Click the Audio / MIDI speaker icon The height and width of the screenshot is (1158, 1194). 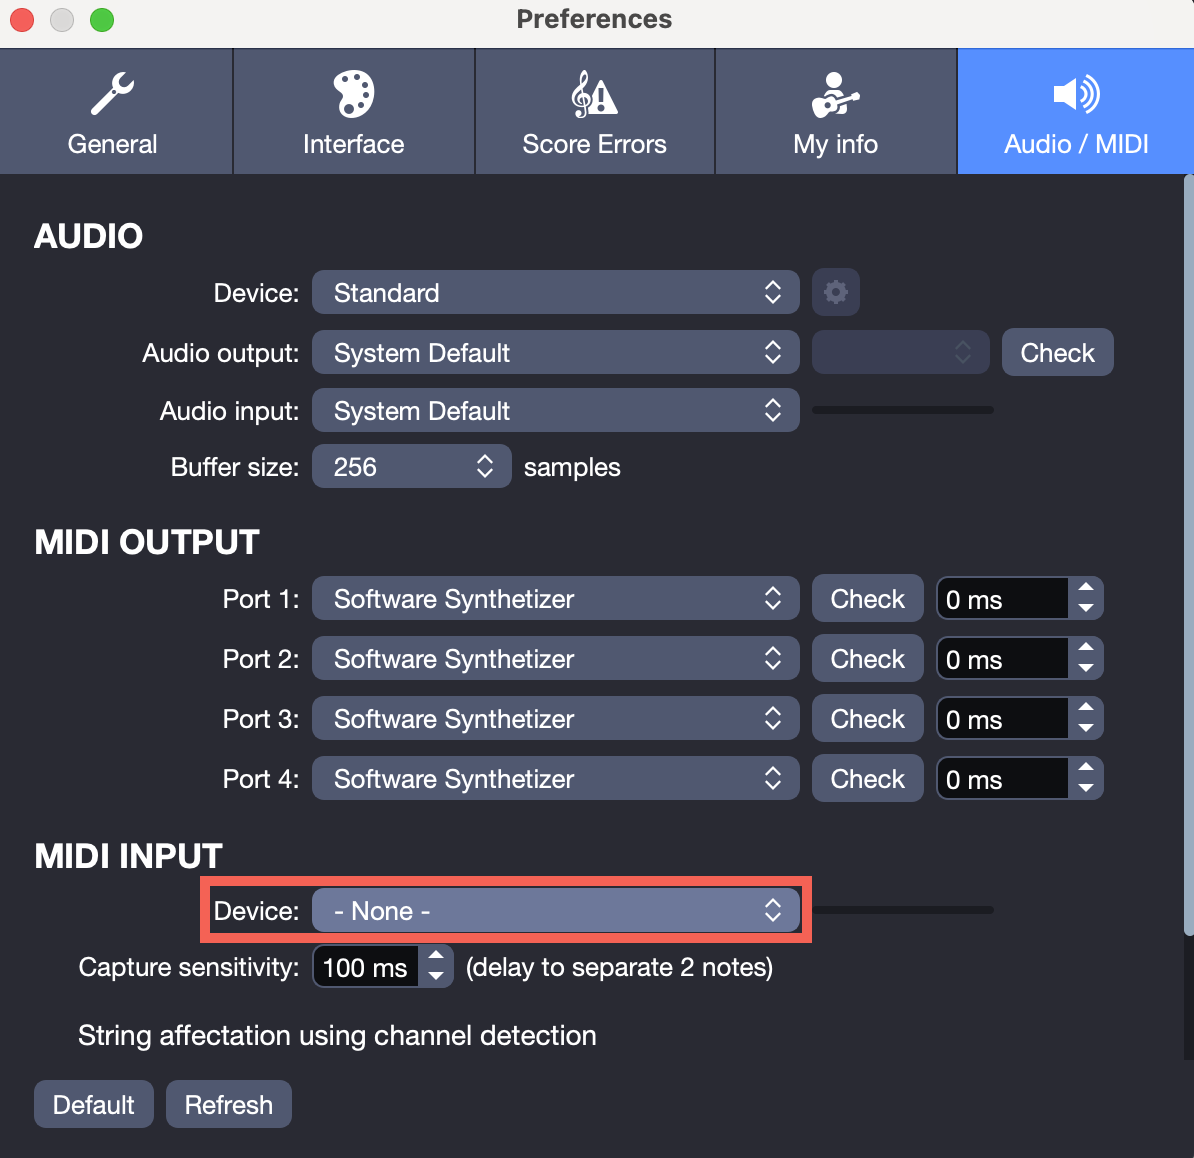1076,94
